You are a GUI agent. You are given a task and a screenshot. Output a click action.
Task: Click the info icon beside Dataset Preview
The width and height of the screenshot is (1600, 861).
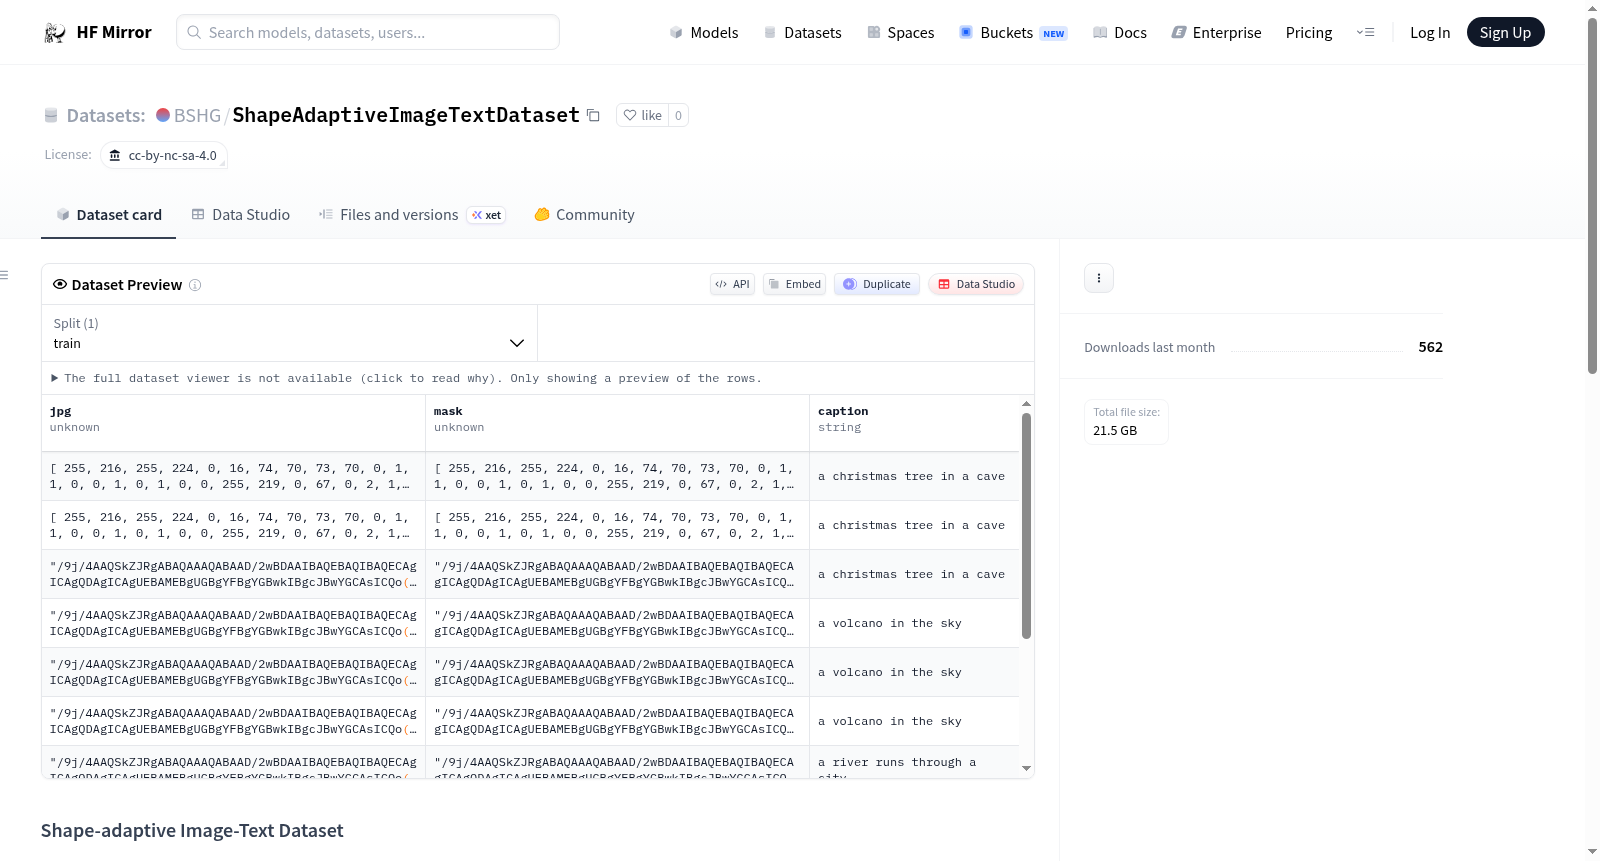click(x=195, y=285)
